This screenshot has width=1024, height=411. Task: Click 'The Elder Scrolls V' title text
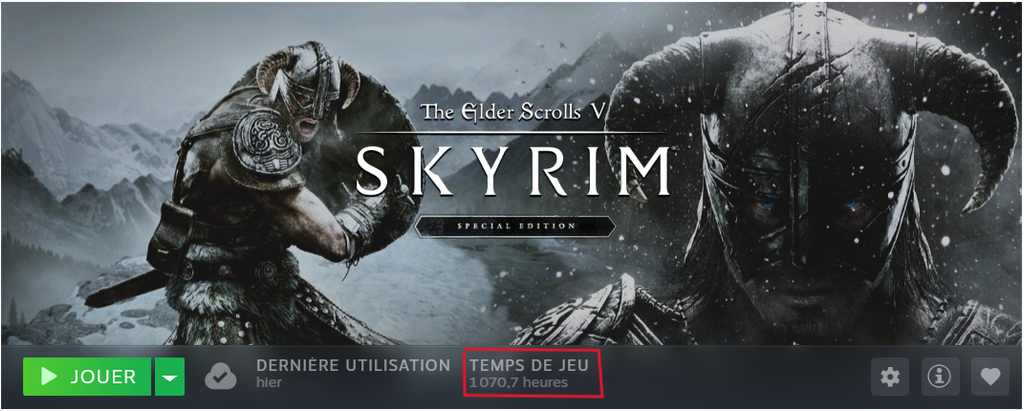click(514, 111)
